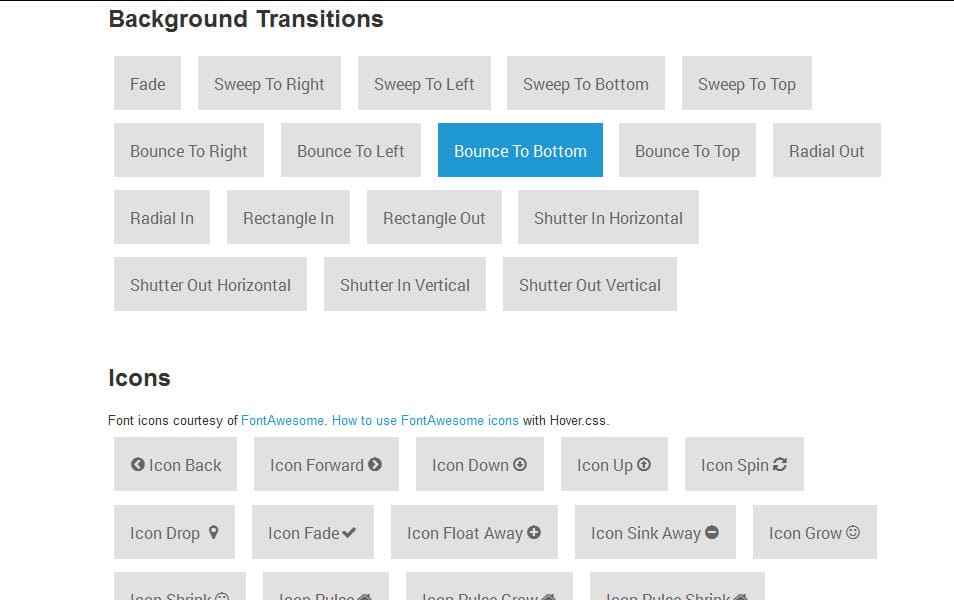Viewport: 954px width, 600px height.
Task: Click the Icon Back arrow button
Action: (175, 464)
